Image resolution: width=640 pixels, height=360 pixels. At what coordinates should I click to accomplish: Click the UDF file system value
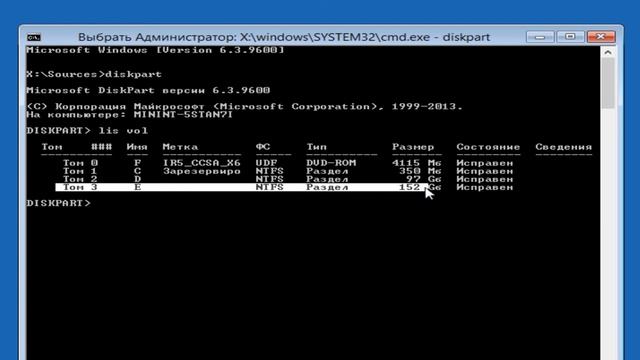267,163
